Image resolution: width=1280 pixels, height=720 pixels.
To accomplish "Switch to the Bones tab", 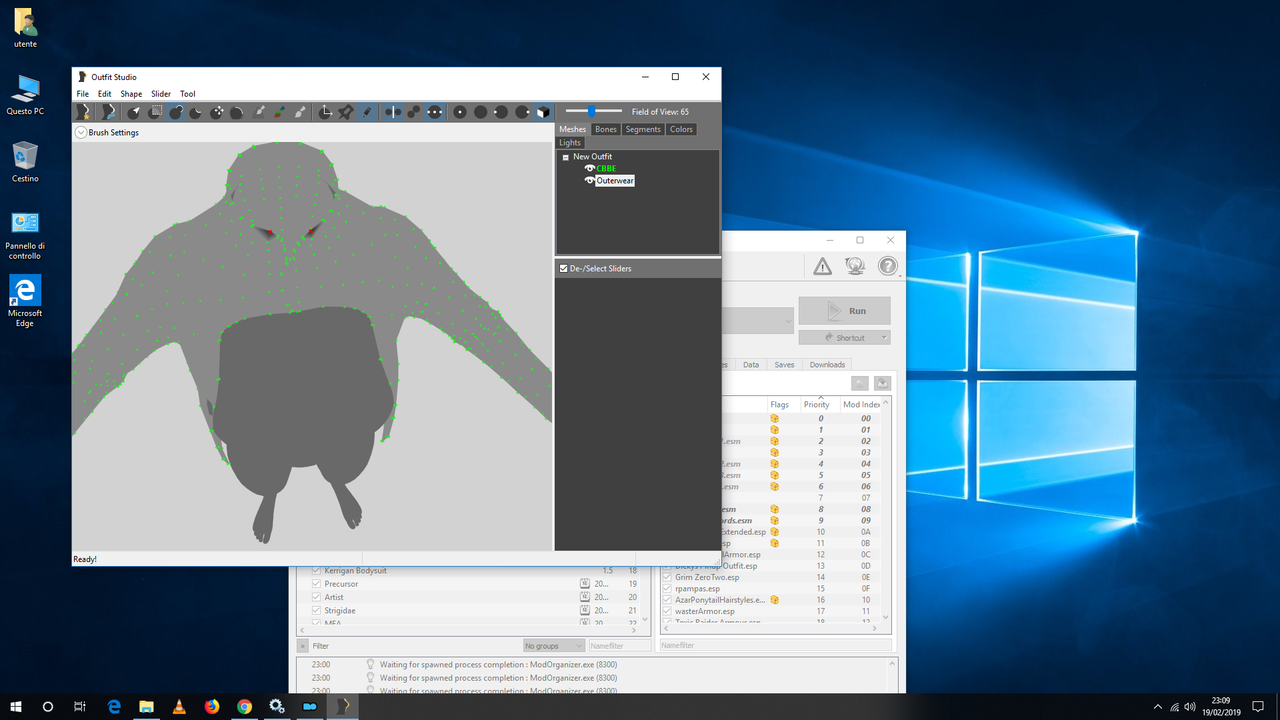I will tap(606, 129).
